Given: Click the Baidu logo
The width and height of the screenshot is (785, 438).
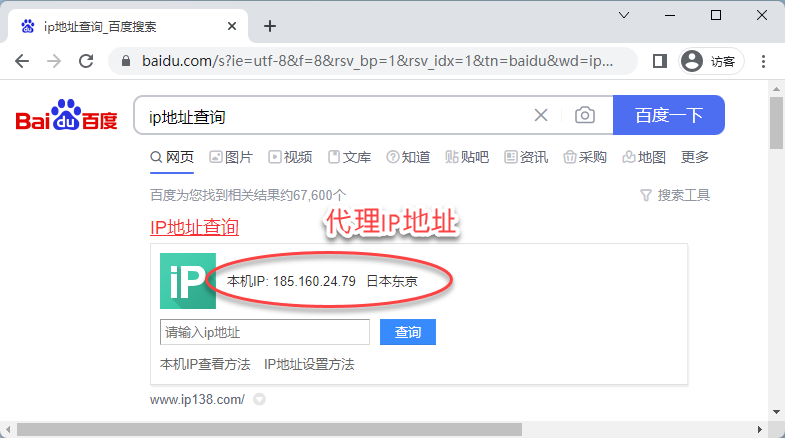Looking at the screenshot, I should pos(67,115).
